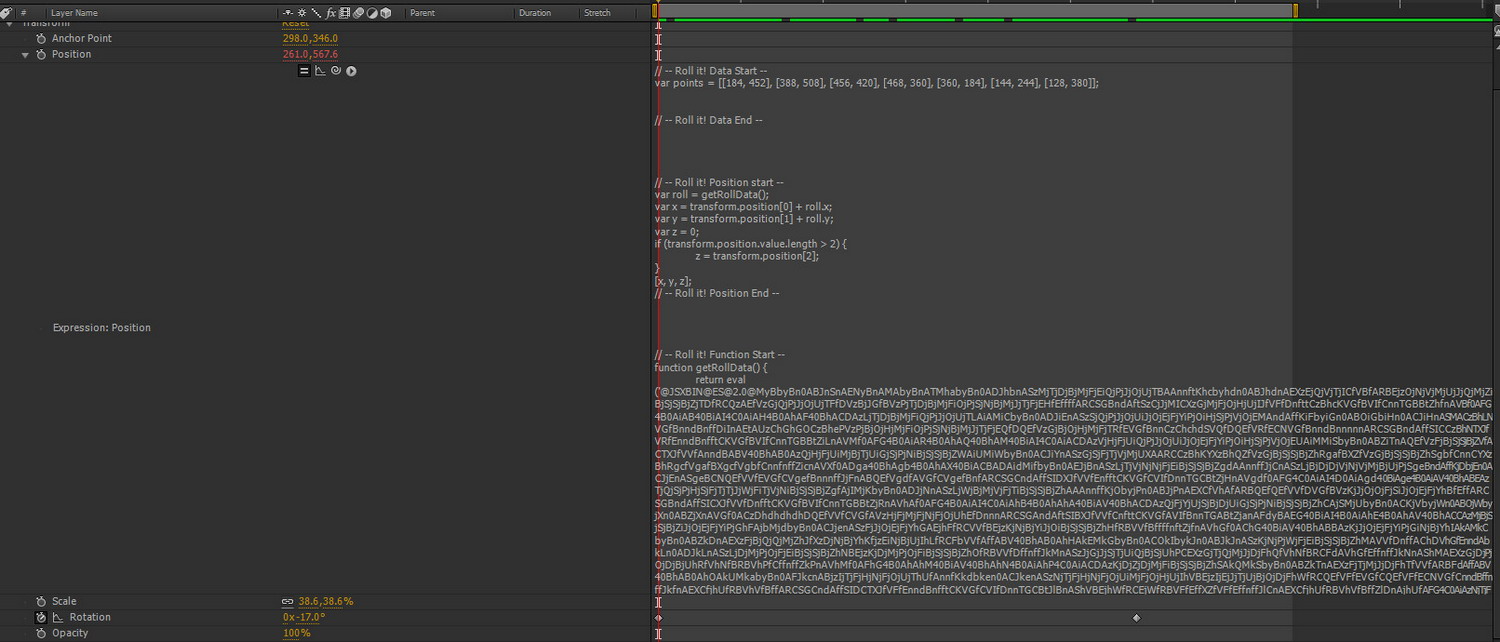Click the Anchor Point value 298.0,346.0
Viewport: 1500px width, 642px height.
pos(310,38)
